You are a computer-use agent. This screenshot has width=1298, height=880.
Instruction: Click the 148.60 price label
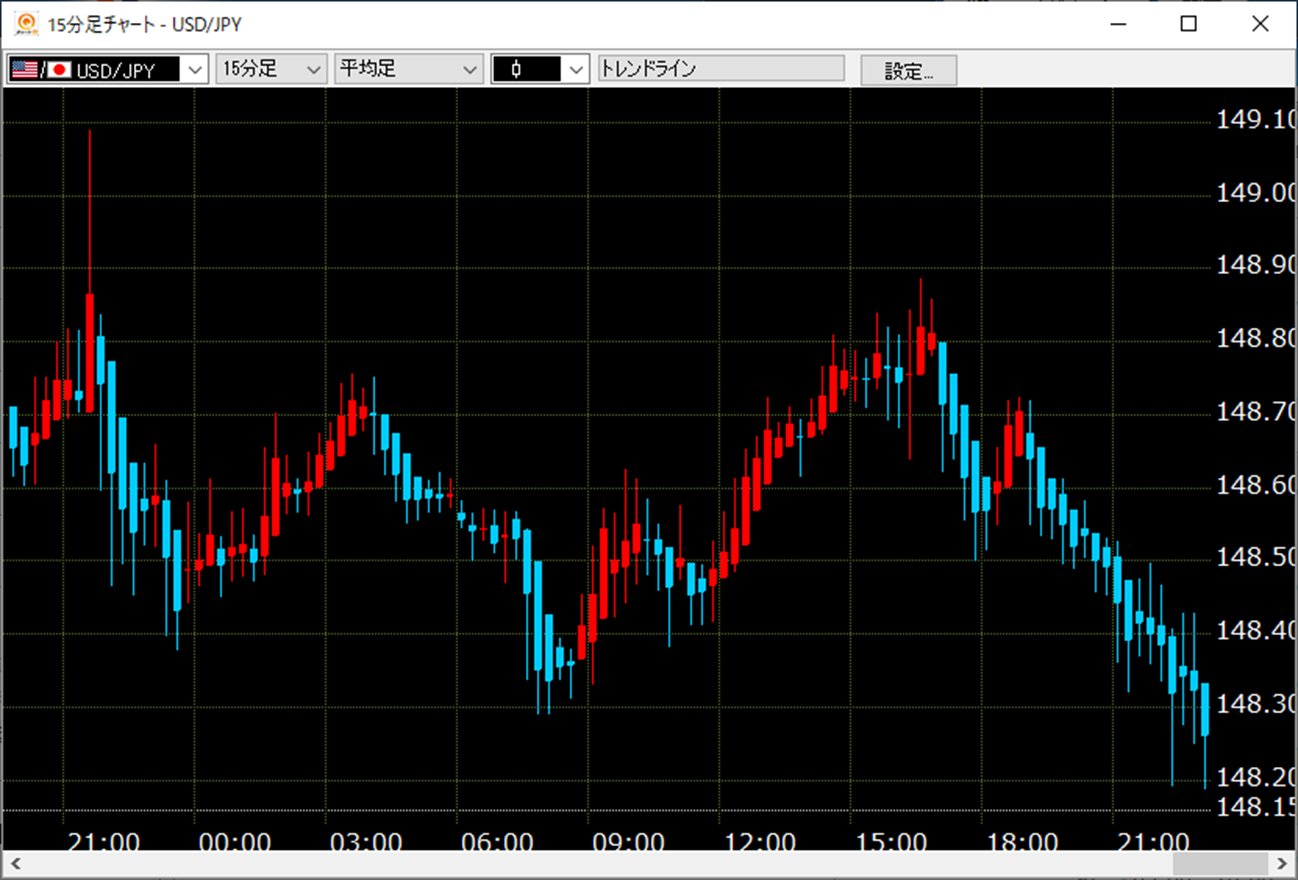(x=1256, y=485)
